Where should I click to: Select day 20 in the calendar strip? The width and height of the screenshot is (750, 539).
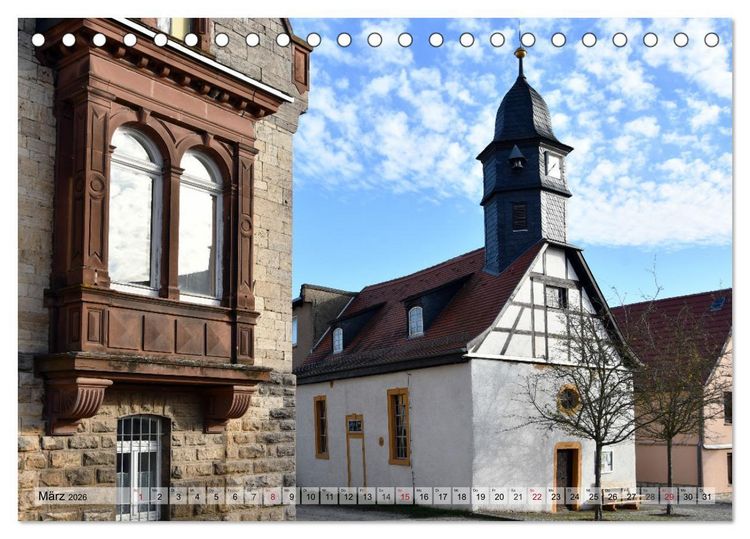pyautogui.click(x=499, y=496)
